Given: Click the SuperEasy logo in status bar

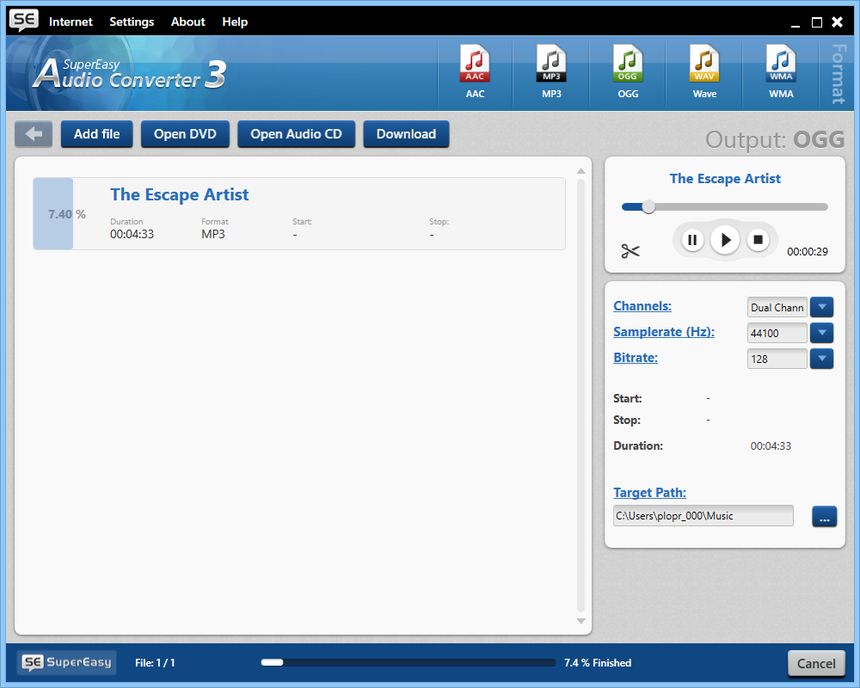Looking at the screenshot, I should coord(67,662).
